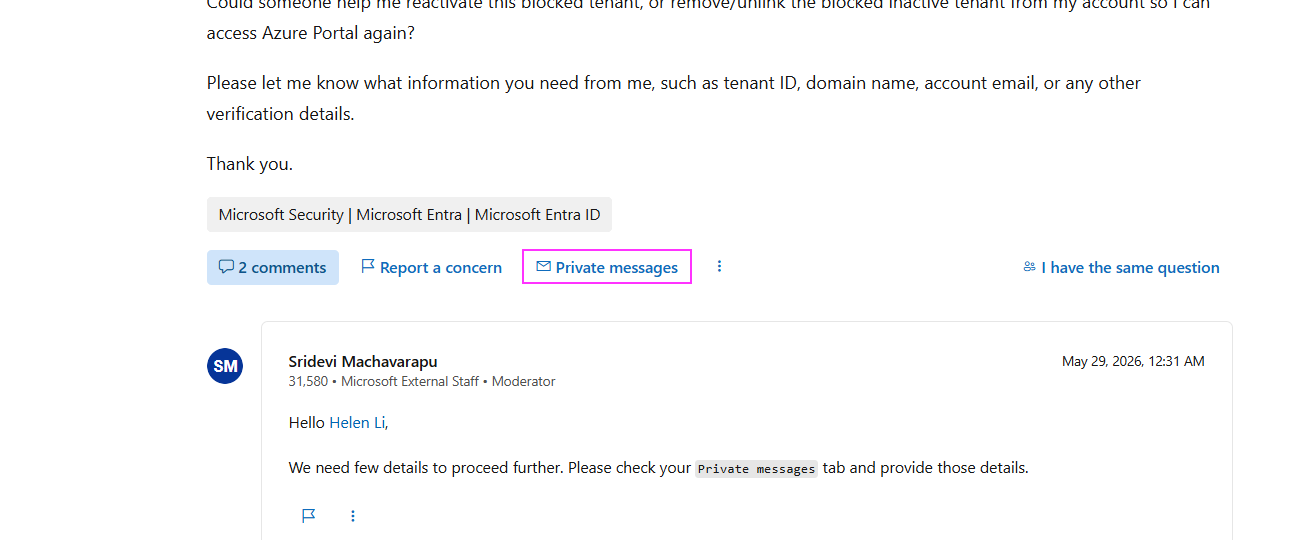Choose the I have the same question label
The width and height of the screenshot is (1304, 540).
coord(1130,267)
